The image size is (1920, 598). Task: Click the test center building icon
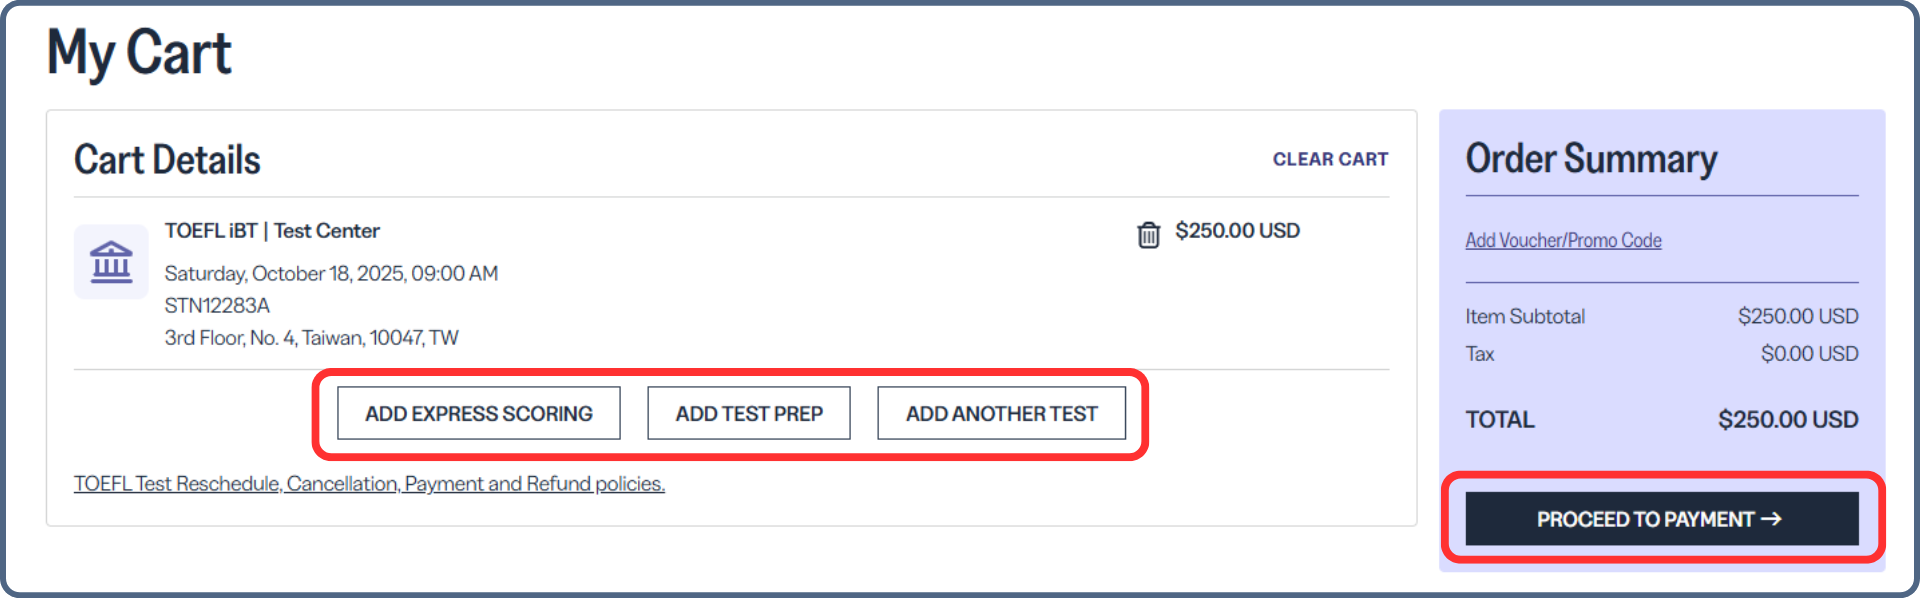(x=111, y=262)
